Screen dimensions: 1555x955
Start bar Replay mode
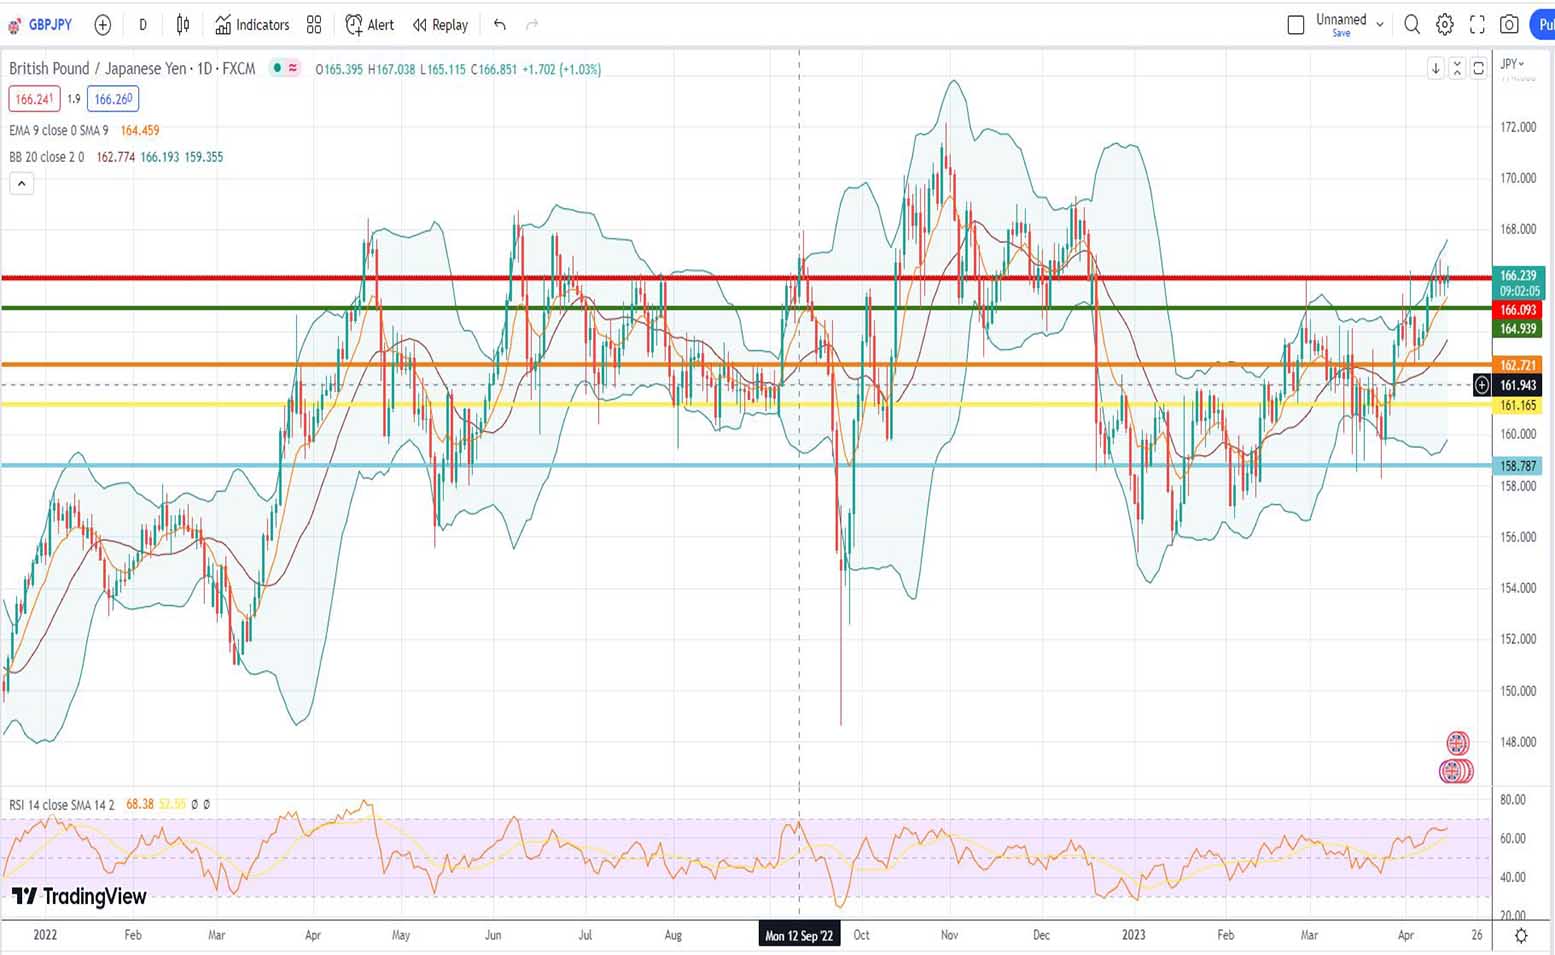(x=440, y=25)
